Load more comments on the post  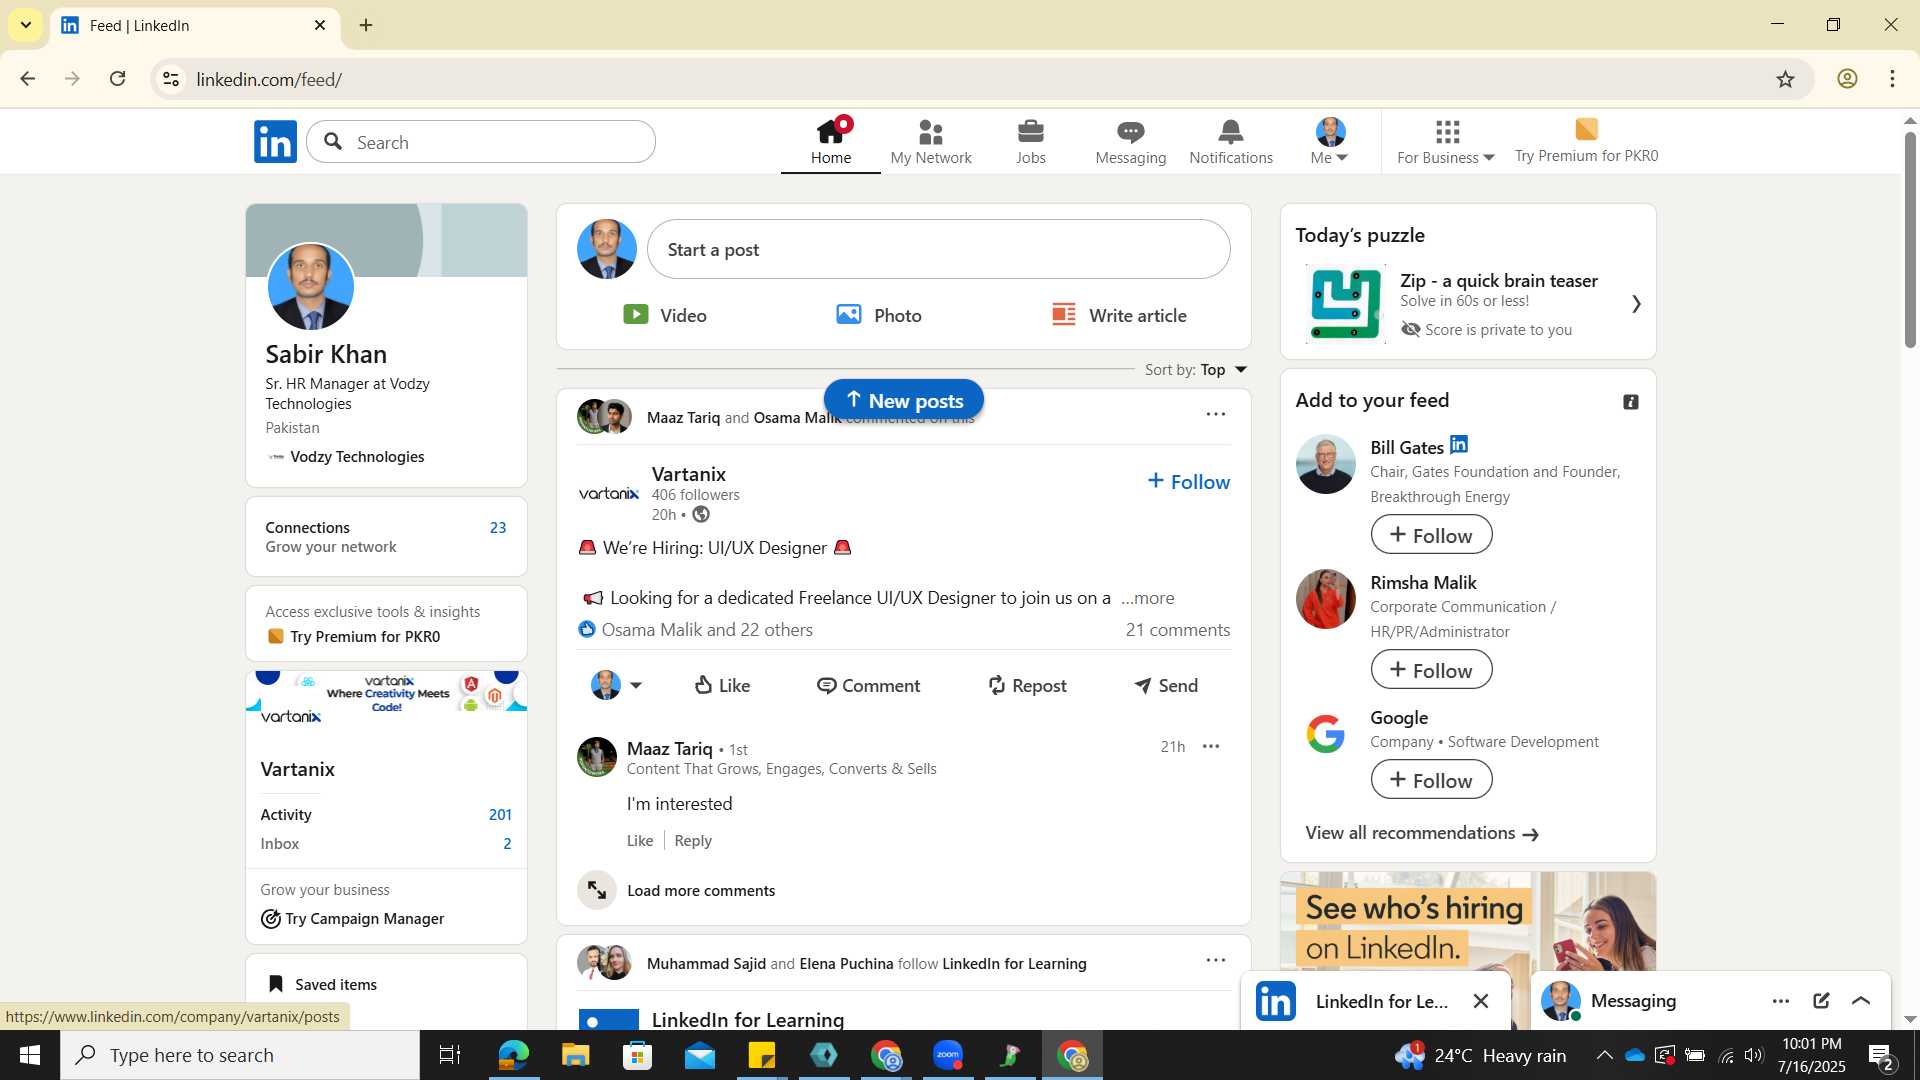[677, 891]
